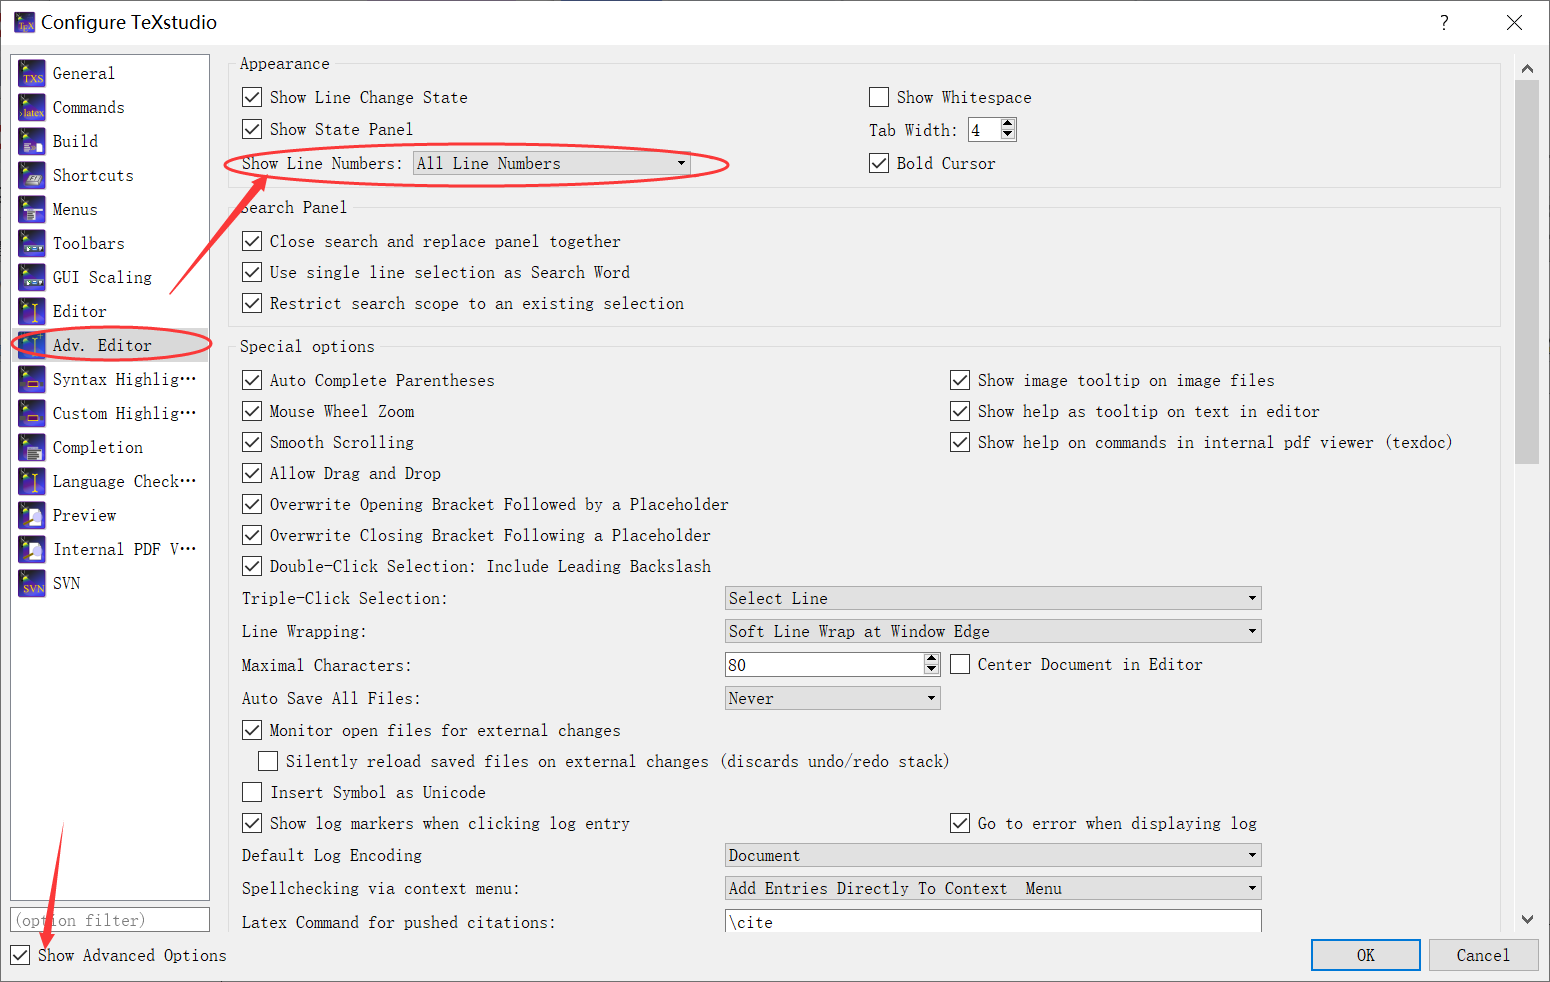Click the Editor category icon
Screen dimensions: 1550x982
(32, 311)
